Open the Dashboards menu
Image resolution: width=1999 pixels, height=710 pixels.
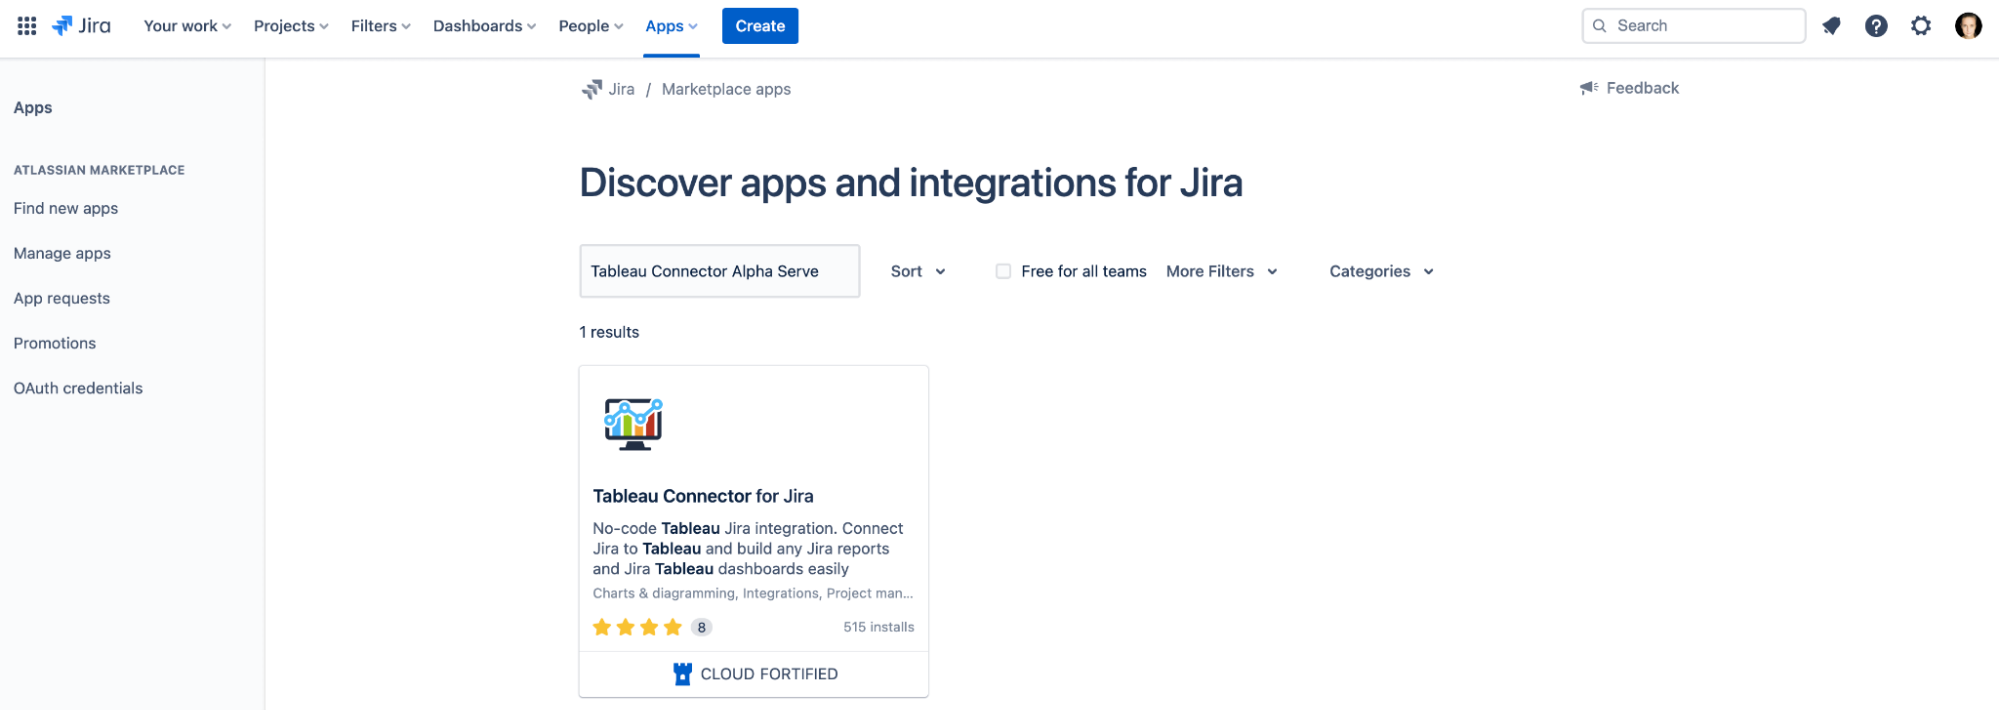tap(484, 26)
